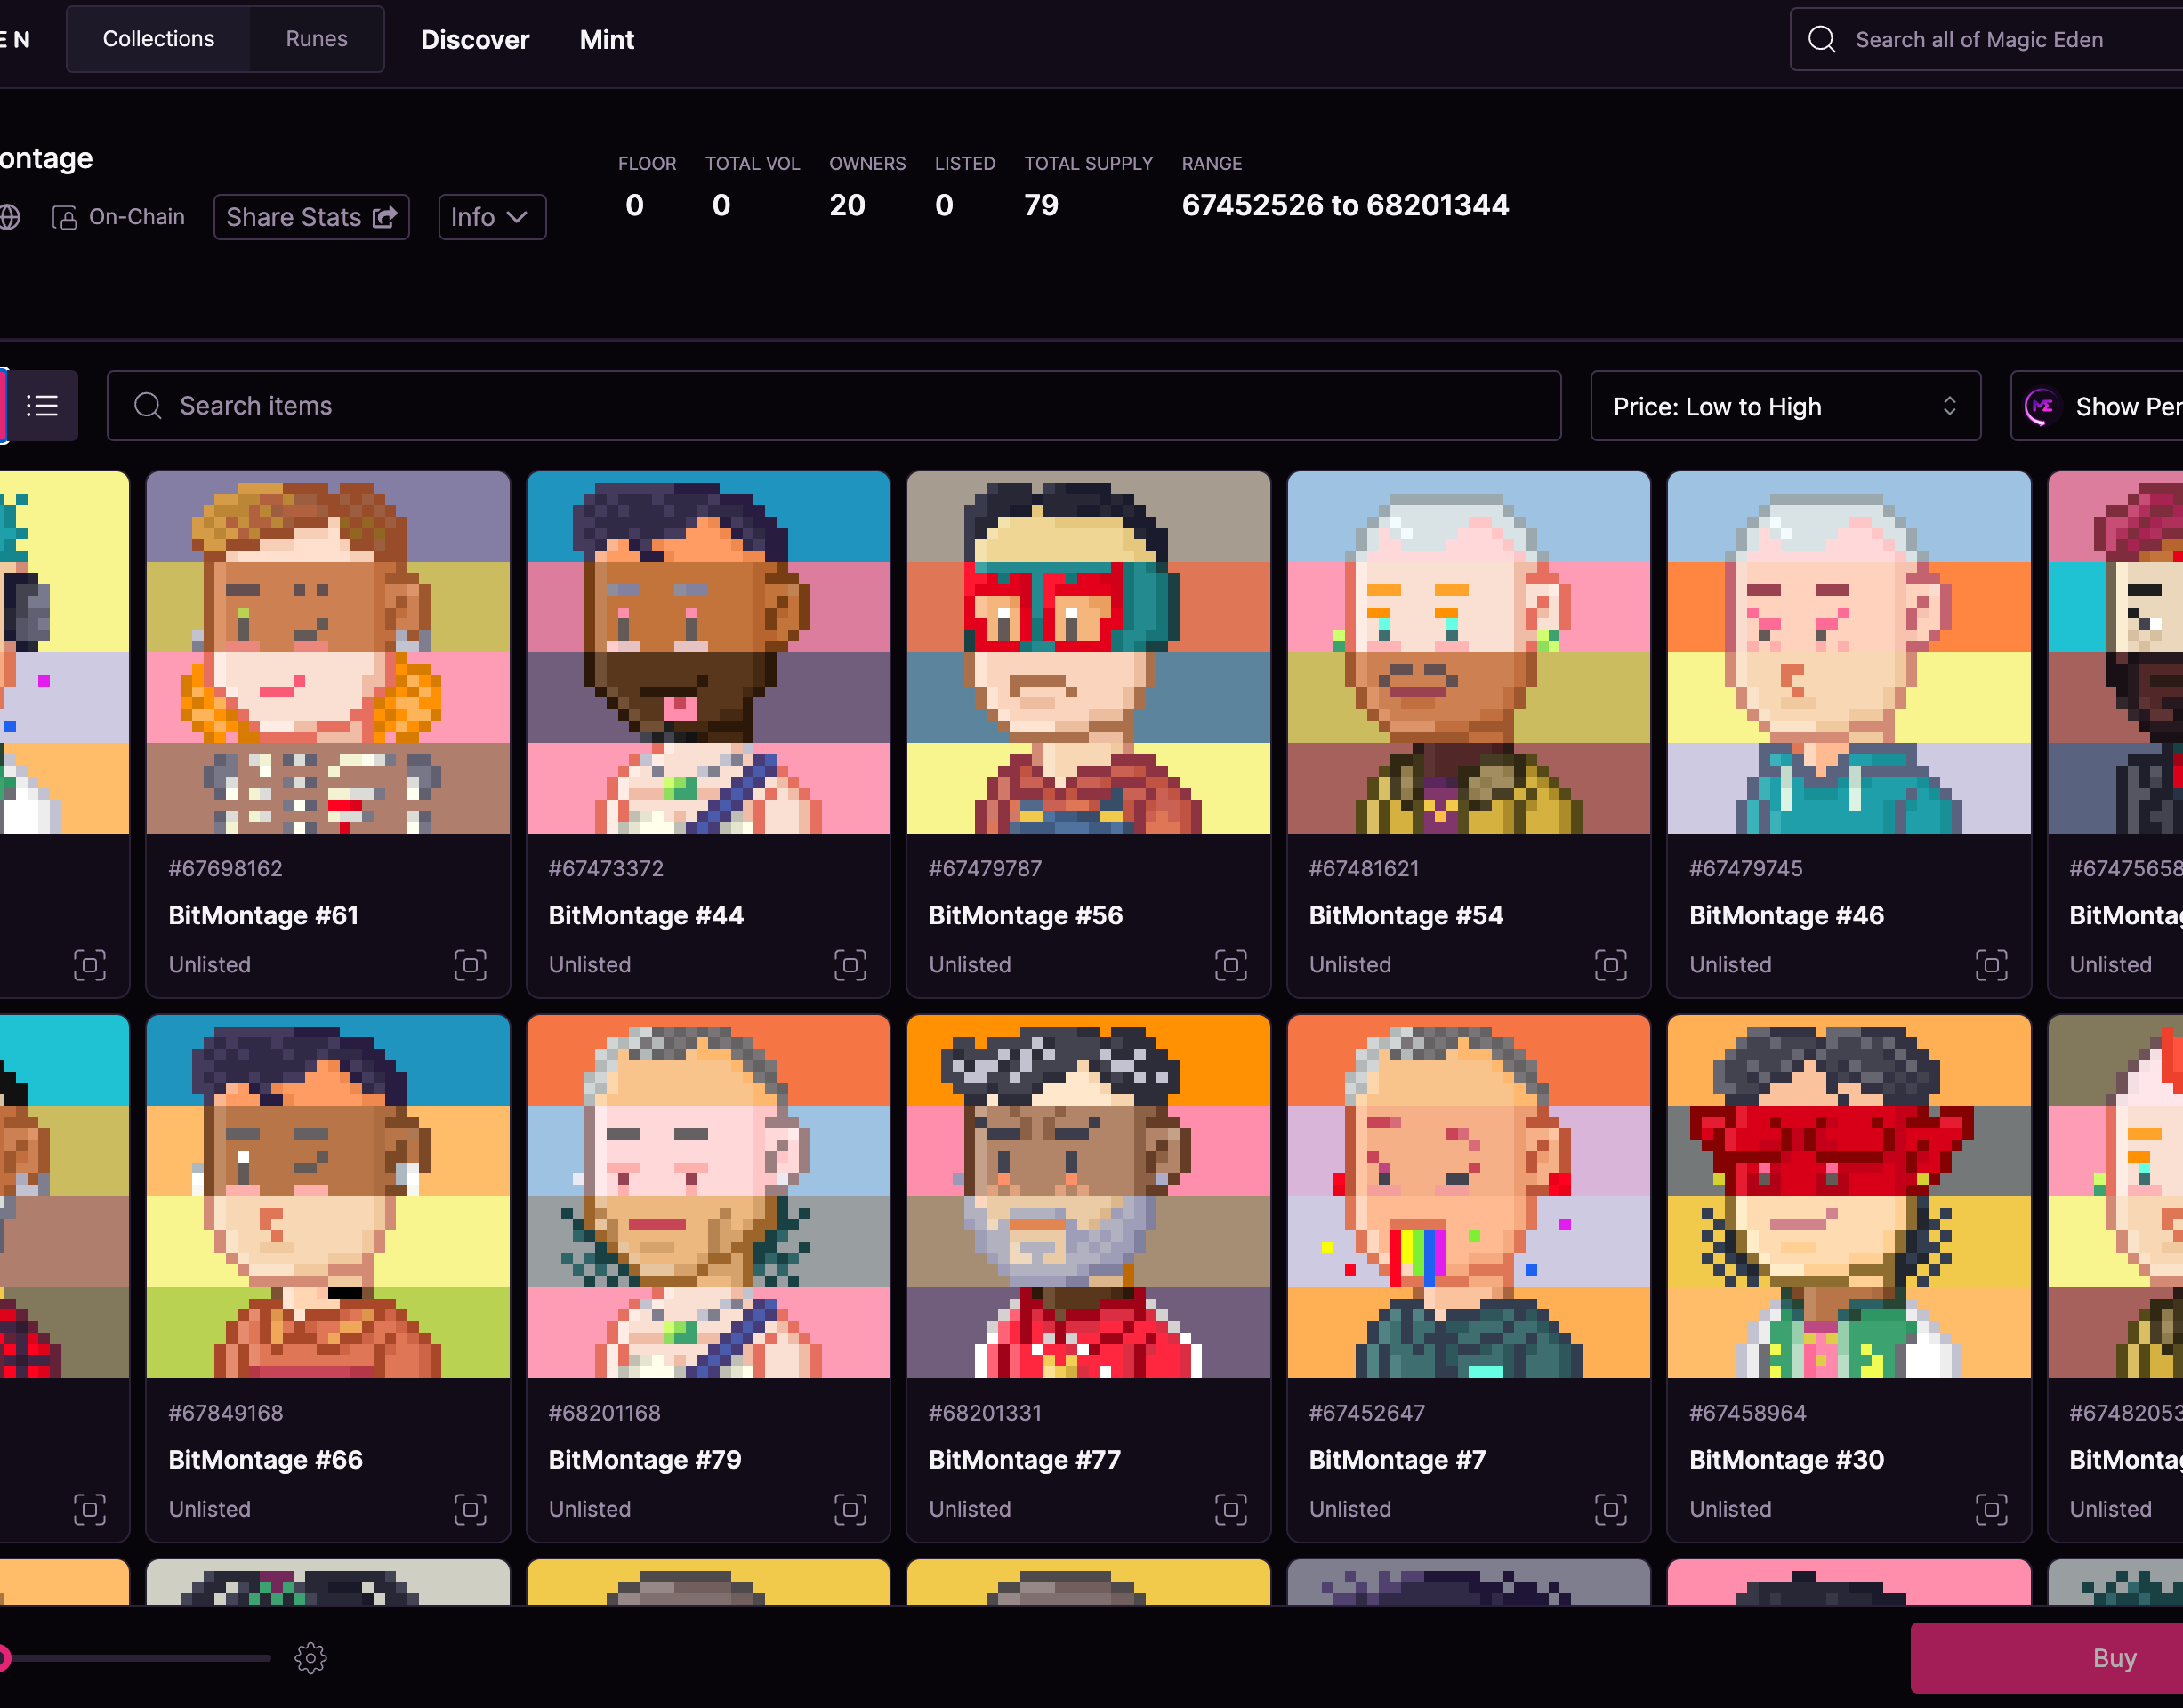Viewport: 2183px width, 1708px height.
Task: Select Collections toggle option
Action: [158, 39]
